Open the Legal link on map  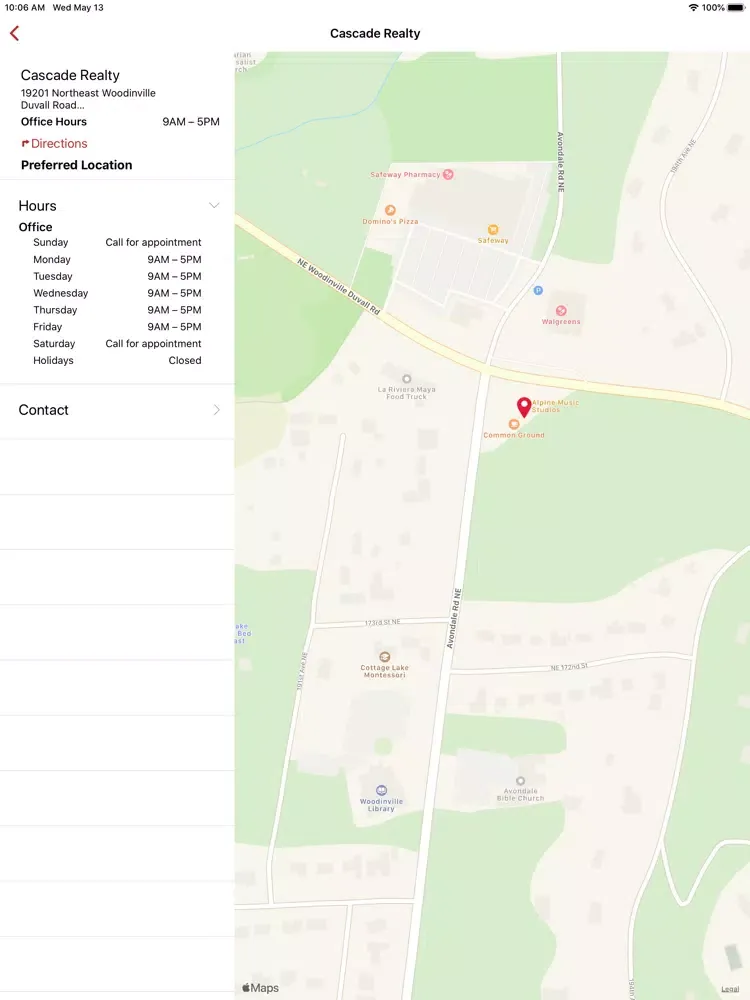(730, 989)
